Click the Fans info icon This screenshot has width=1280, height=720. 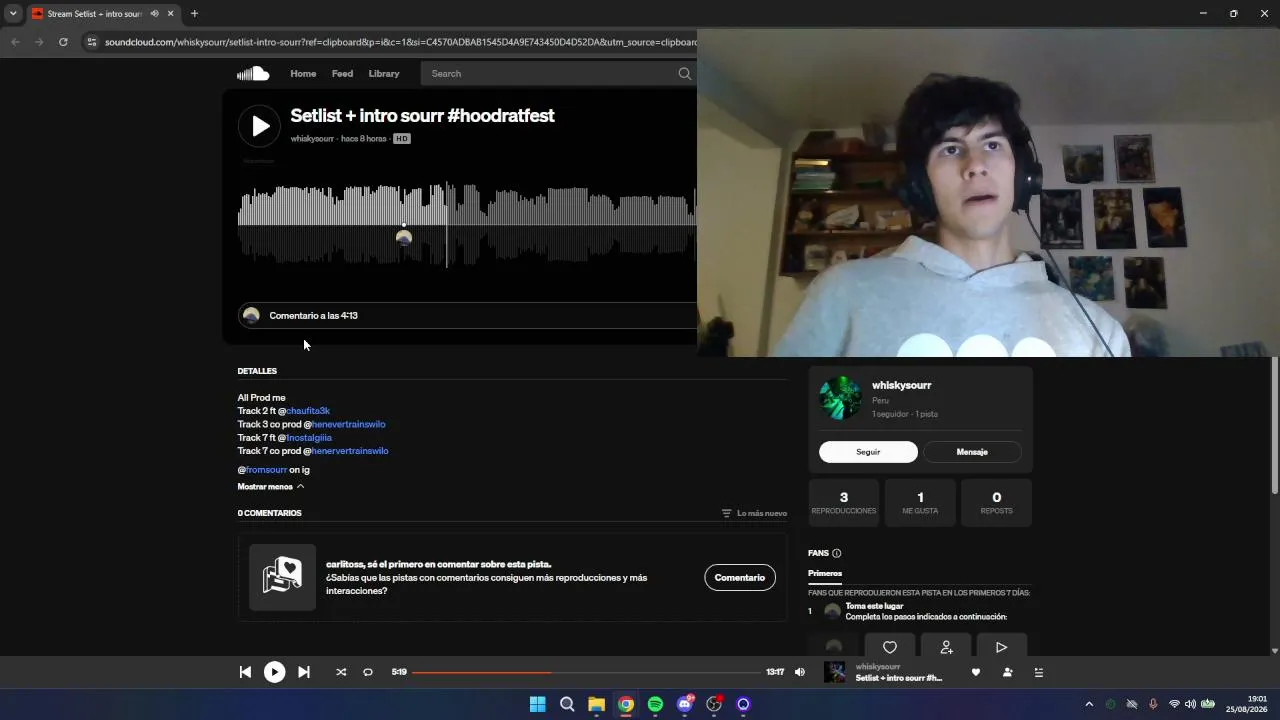tap(837, 553)
